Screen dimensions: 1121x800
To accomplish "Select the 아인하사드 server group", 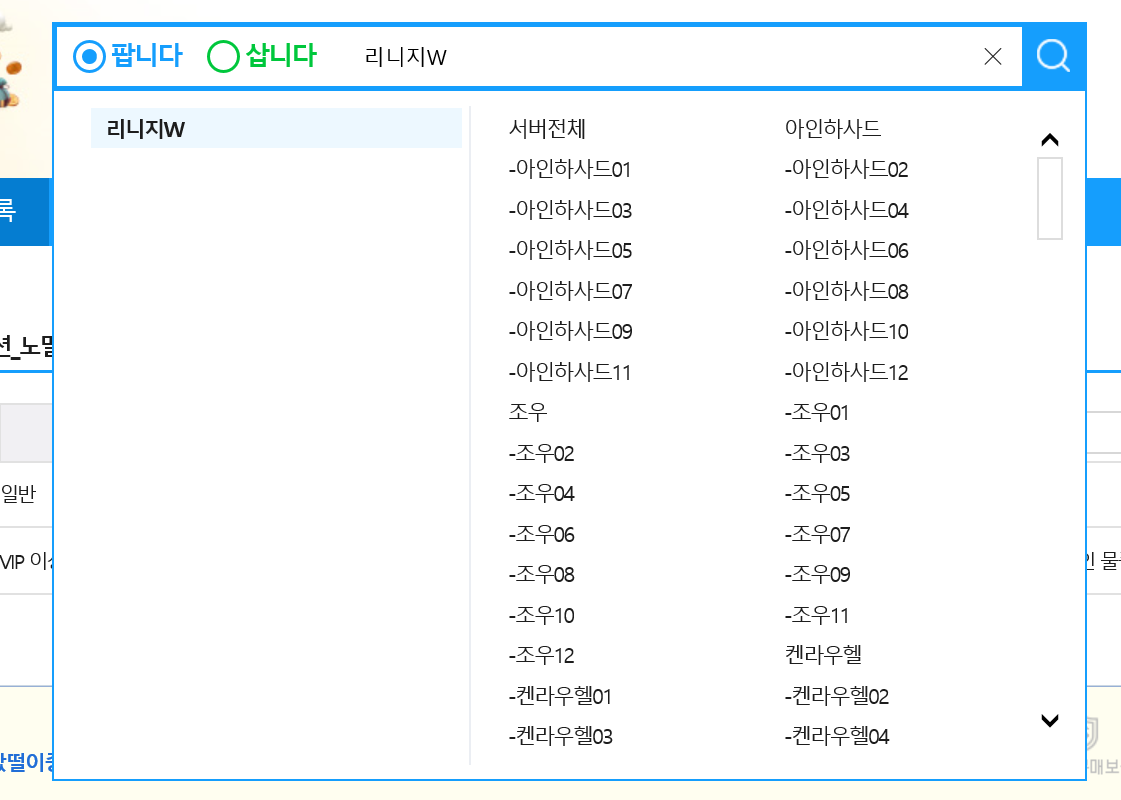I will pos(833,129).
